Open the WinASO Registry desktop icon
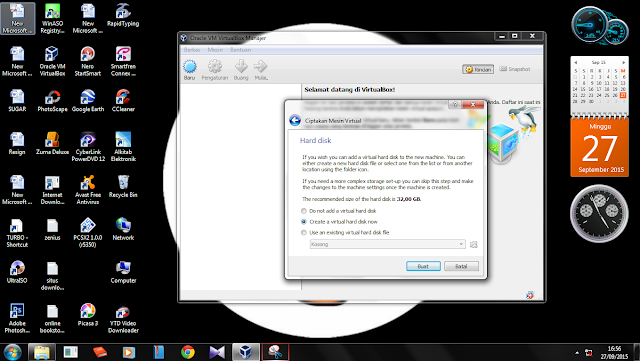640x361 pixels. point(52,19)
